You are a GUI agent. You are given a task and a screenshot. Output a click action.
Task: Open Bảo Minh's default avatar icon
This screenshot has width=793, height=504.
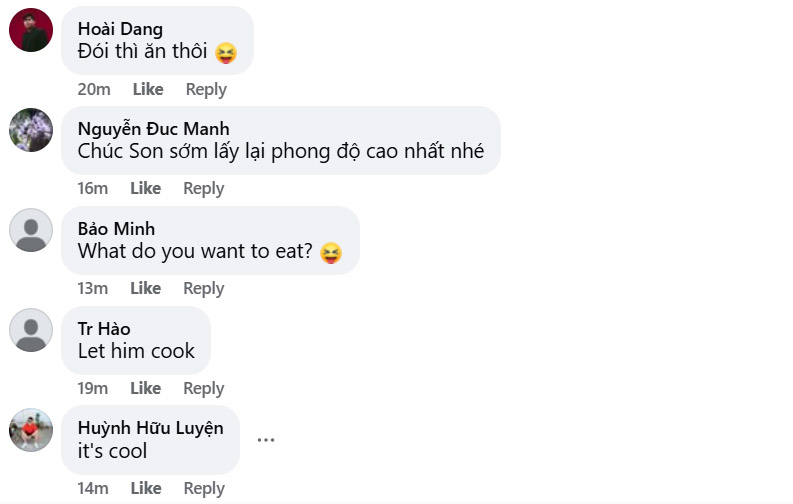(x=30, y=230)
